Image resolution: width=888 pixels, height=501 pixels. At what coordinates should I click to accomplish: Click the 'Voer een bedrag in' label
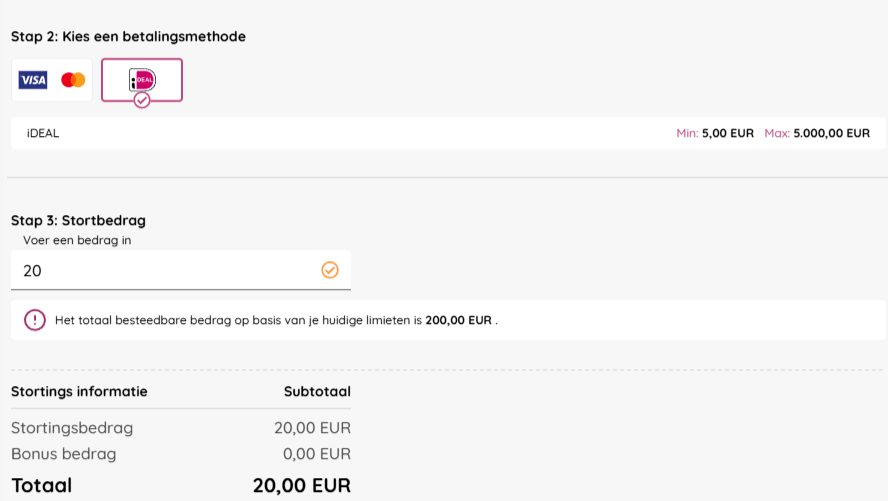[77, 240]
